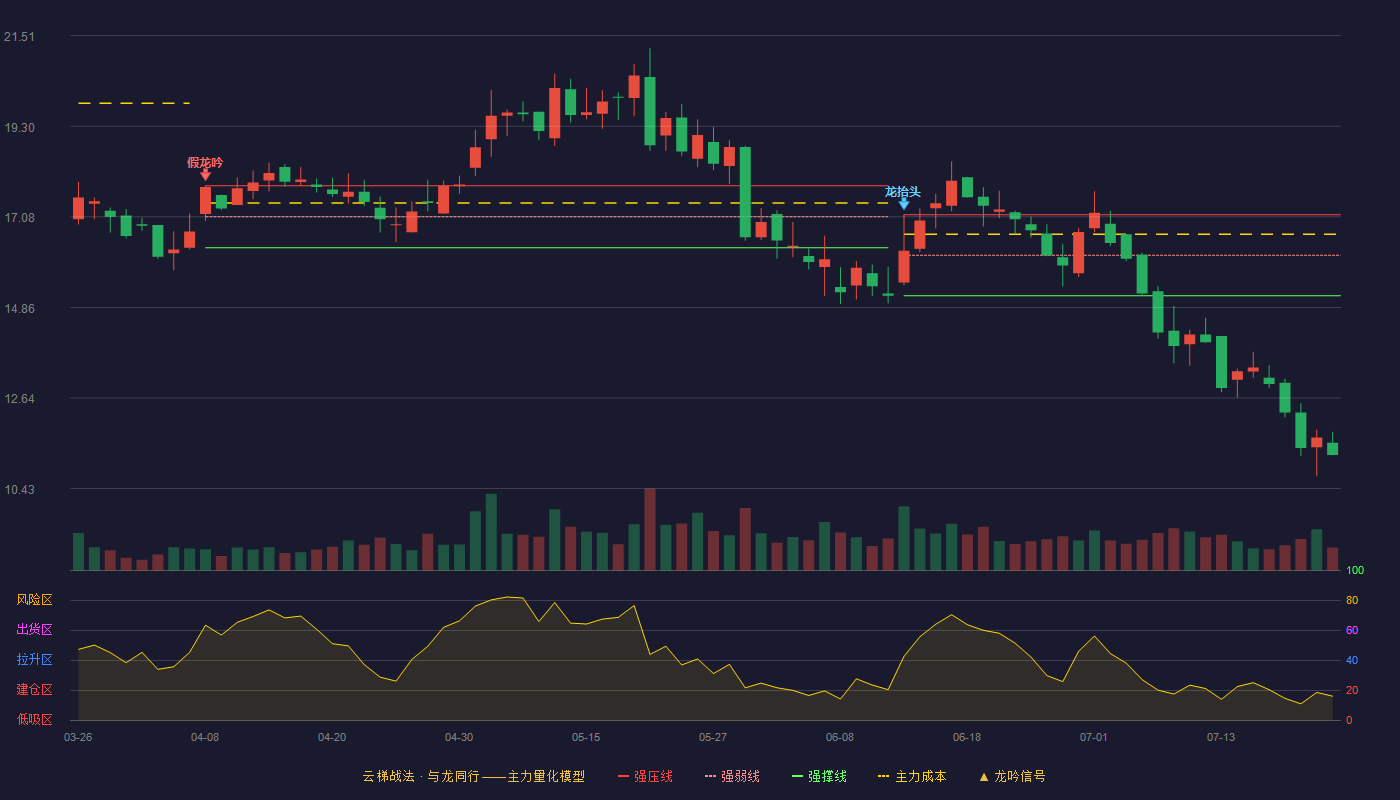Toggle the 龙吟信号 legend entry
Viewport: 1400px width, 800px height.
[x=1012, y=776]
